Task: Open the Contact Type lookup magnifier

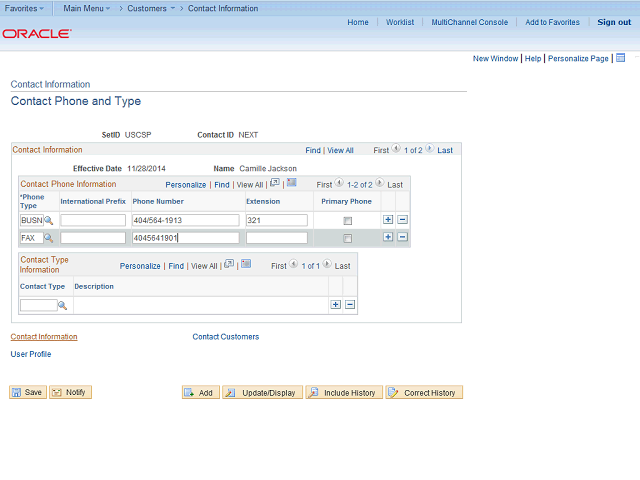Action: [62, 305]
